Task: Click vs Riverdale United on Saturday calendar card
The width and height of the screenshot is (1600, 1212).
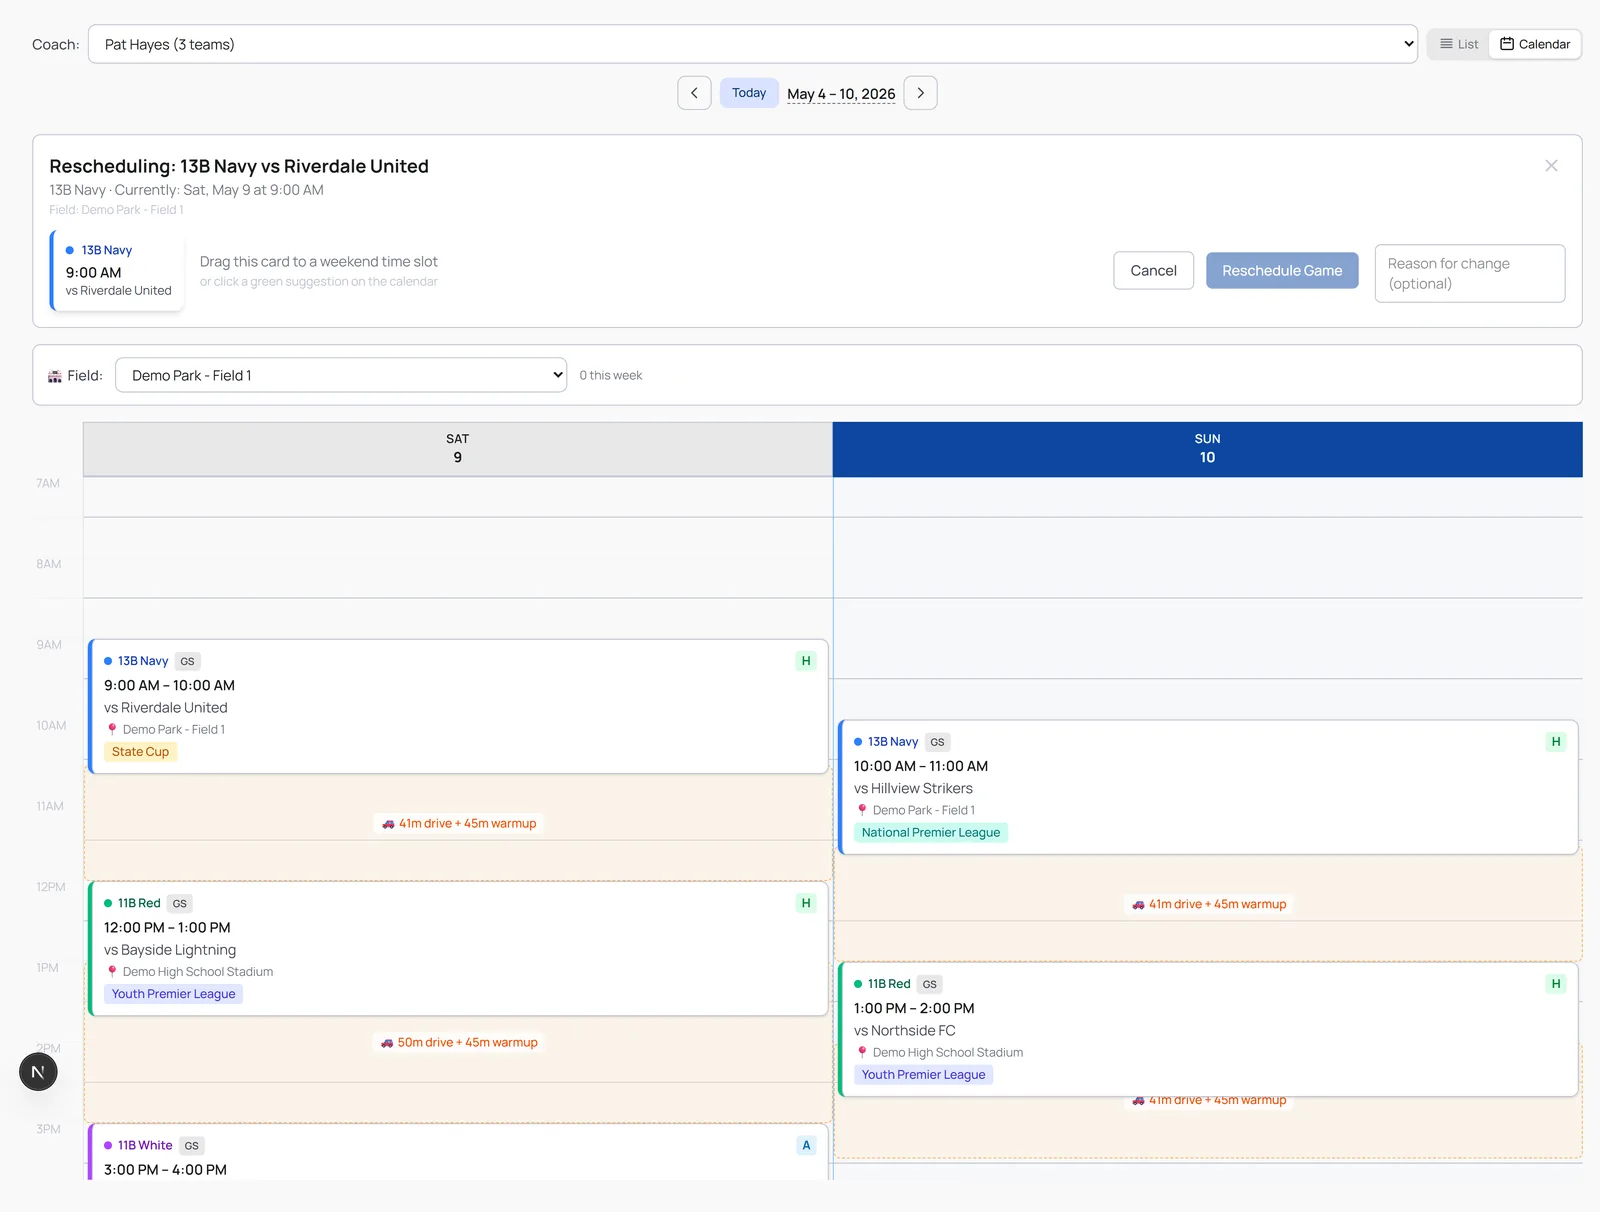Action: [166, 708]
